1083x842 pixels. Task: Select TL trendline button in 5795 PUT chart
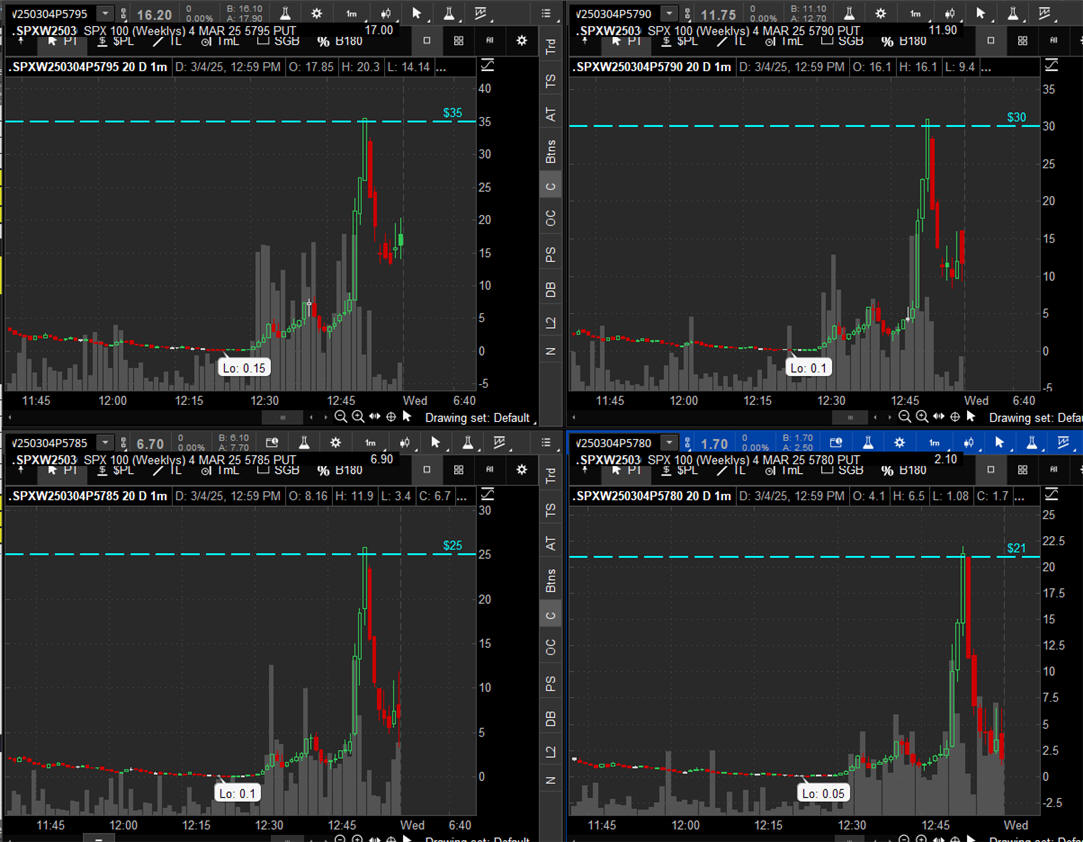(x=168, y=41)
